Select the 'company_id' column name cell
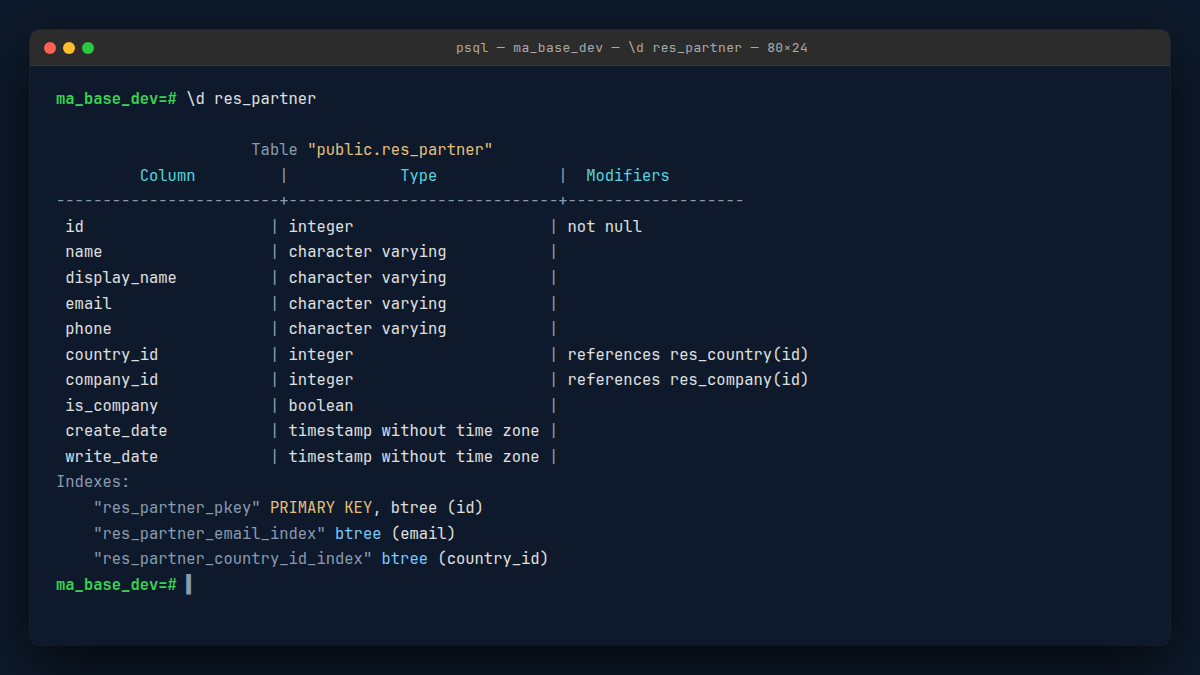This screenshot has height=675, width=1200. (112, 380)
